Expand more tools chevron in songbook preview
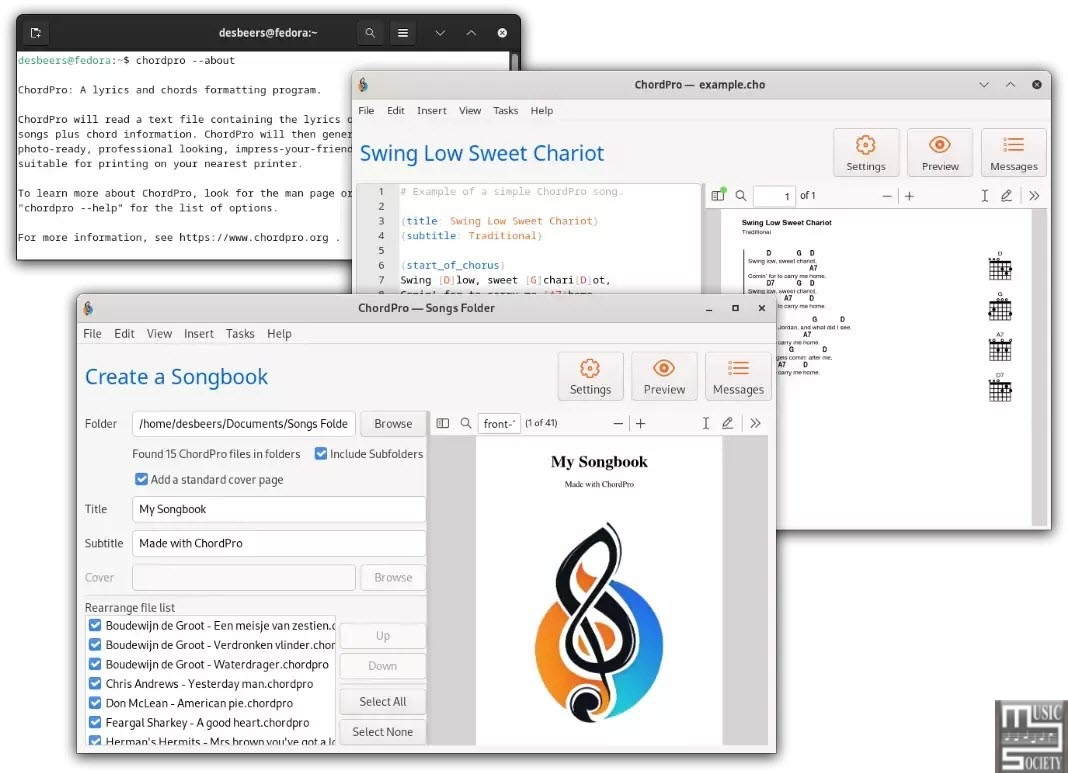1068x773 pixels. coord(755,424)
